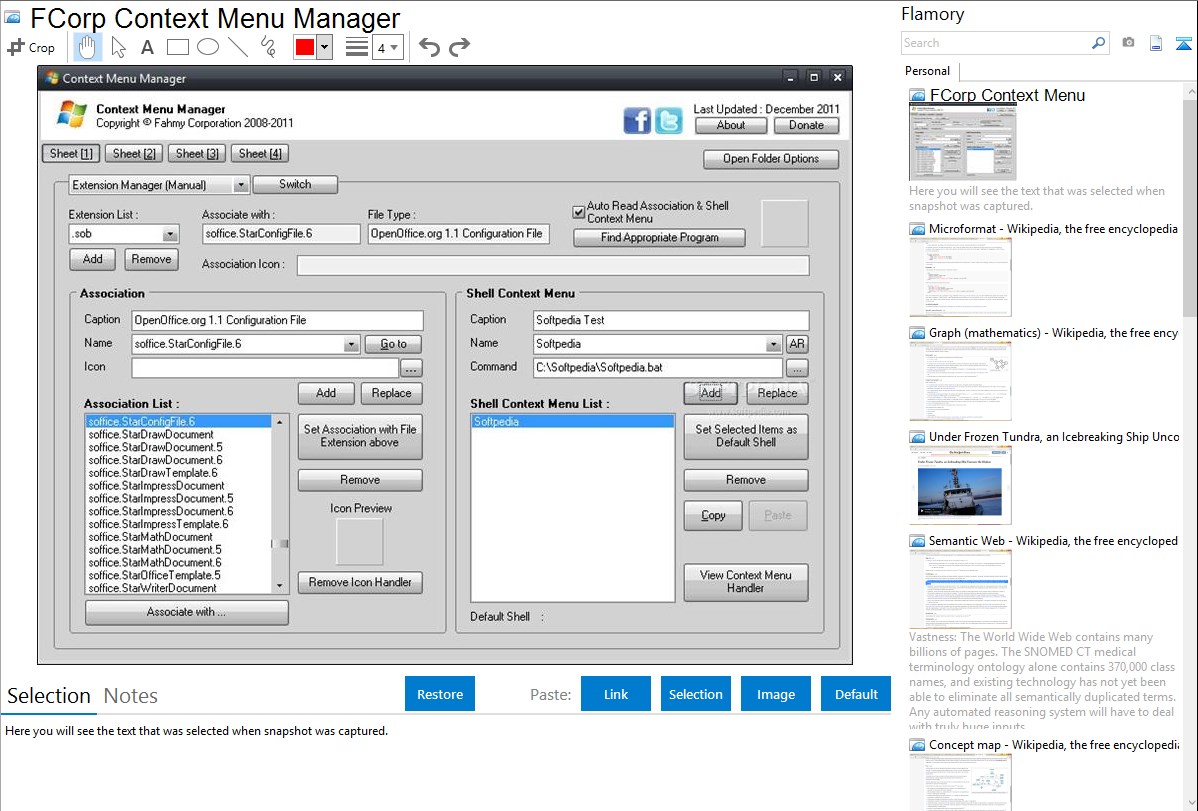Pick the freehand squiggle tool
This screenshot has height=811, width=1198.
pos(267,47)
